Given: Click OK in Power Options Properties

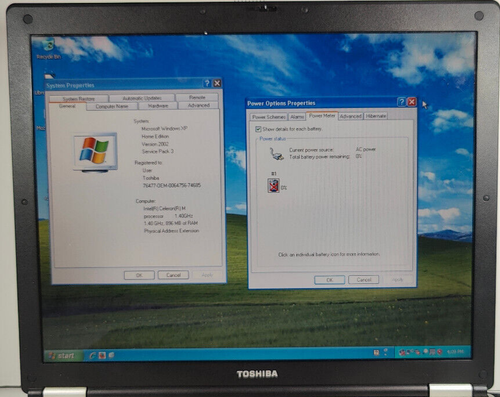Looking at the screenshot, I should pos(330,280).
